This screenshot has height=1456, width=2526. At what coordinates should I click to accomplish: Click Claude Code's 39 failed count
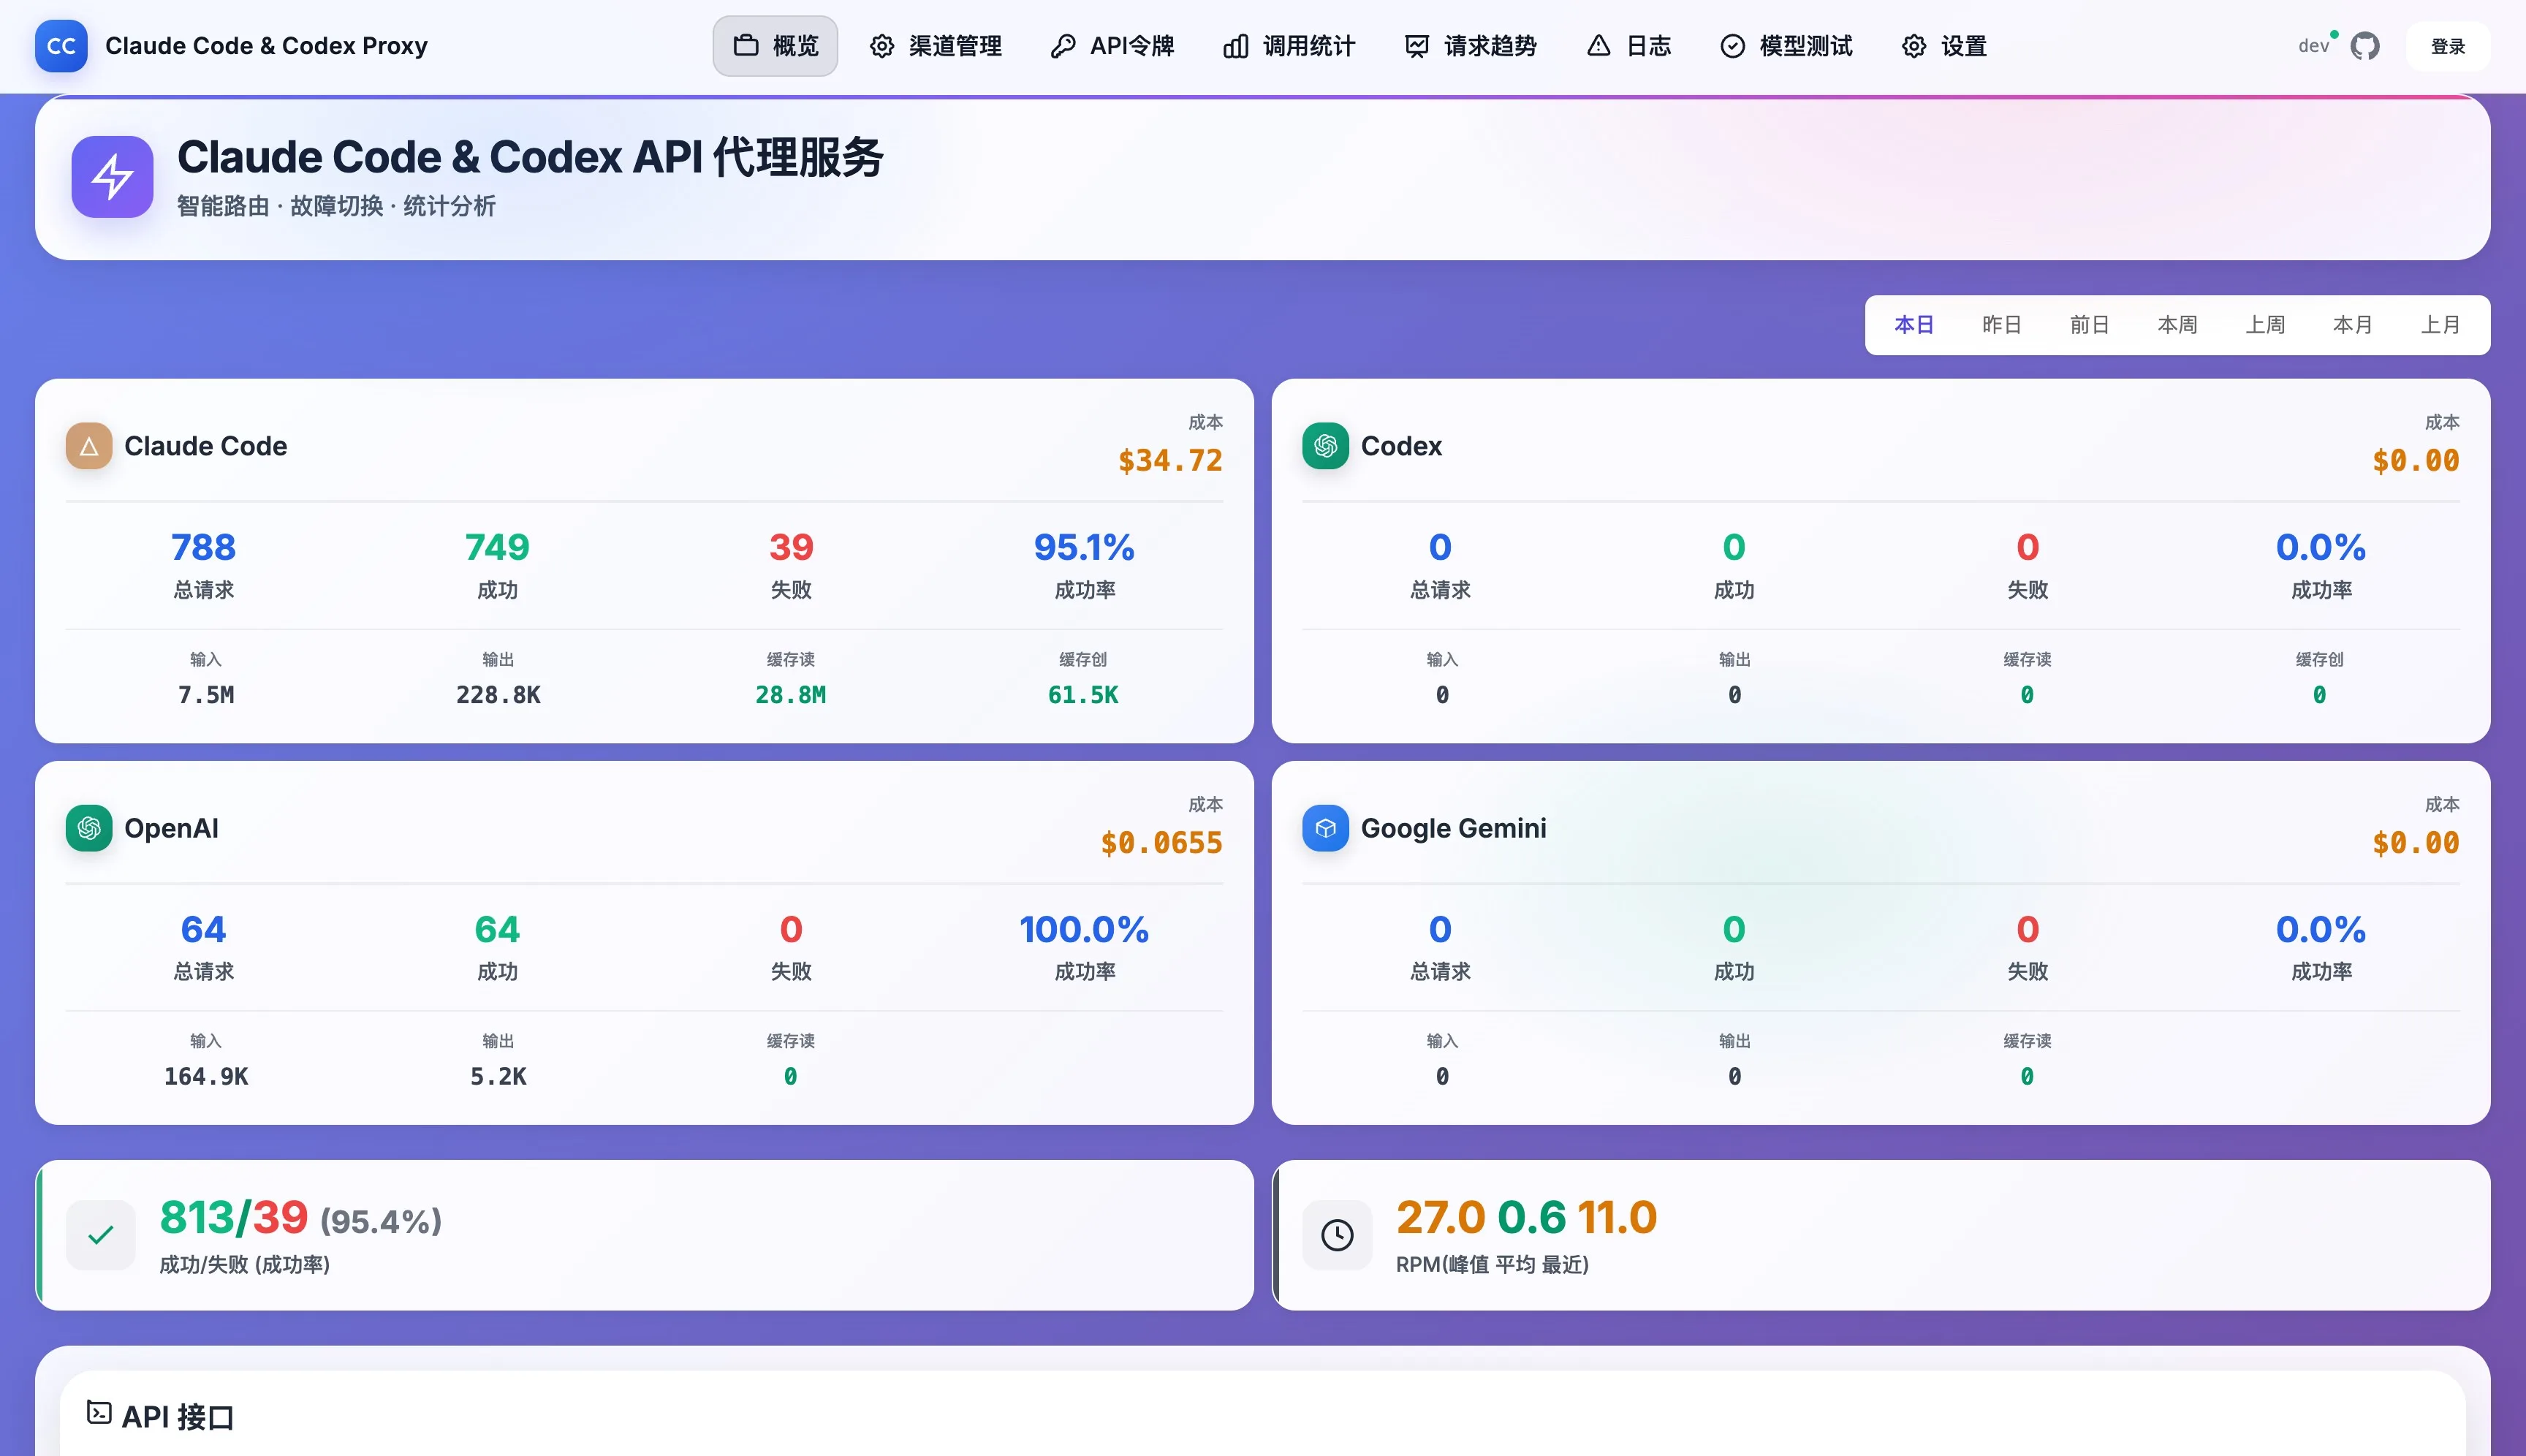(791, 547)
